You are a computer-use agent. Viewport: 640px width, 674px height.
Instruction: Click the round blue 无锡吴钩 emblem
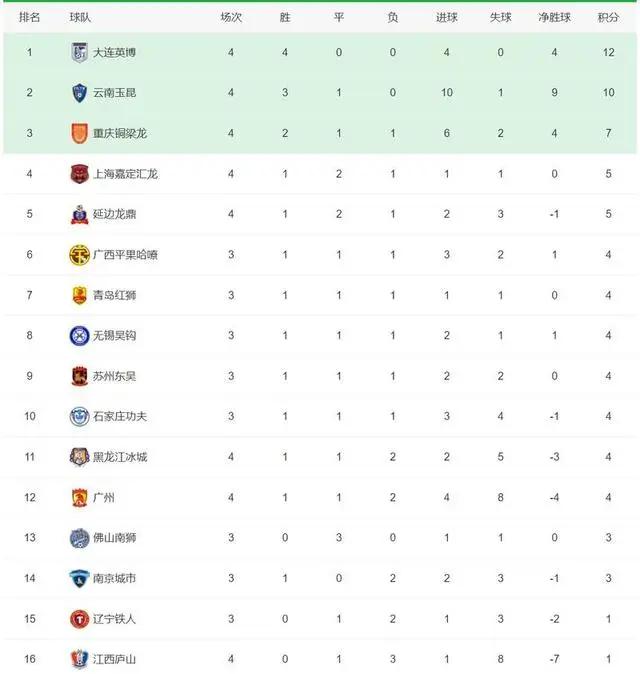tap(79, 336)
